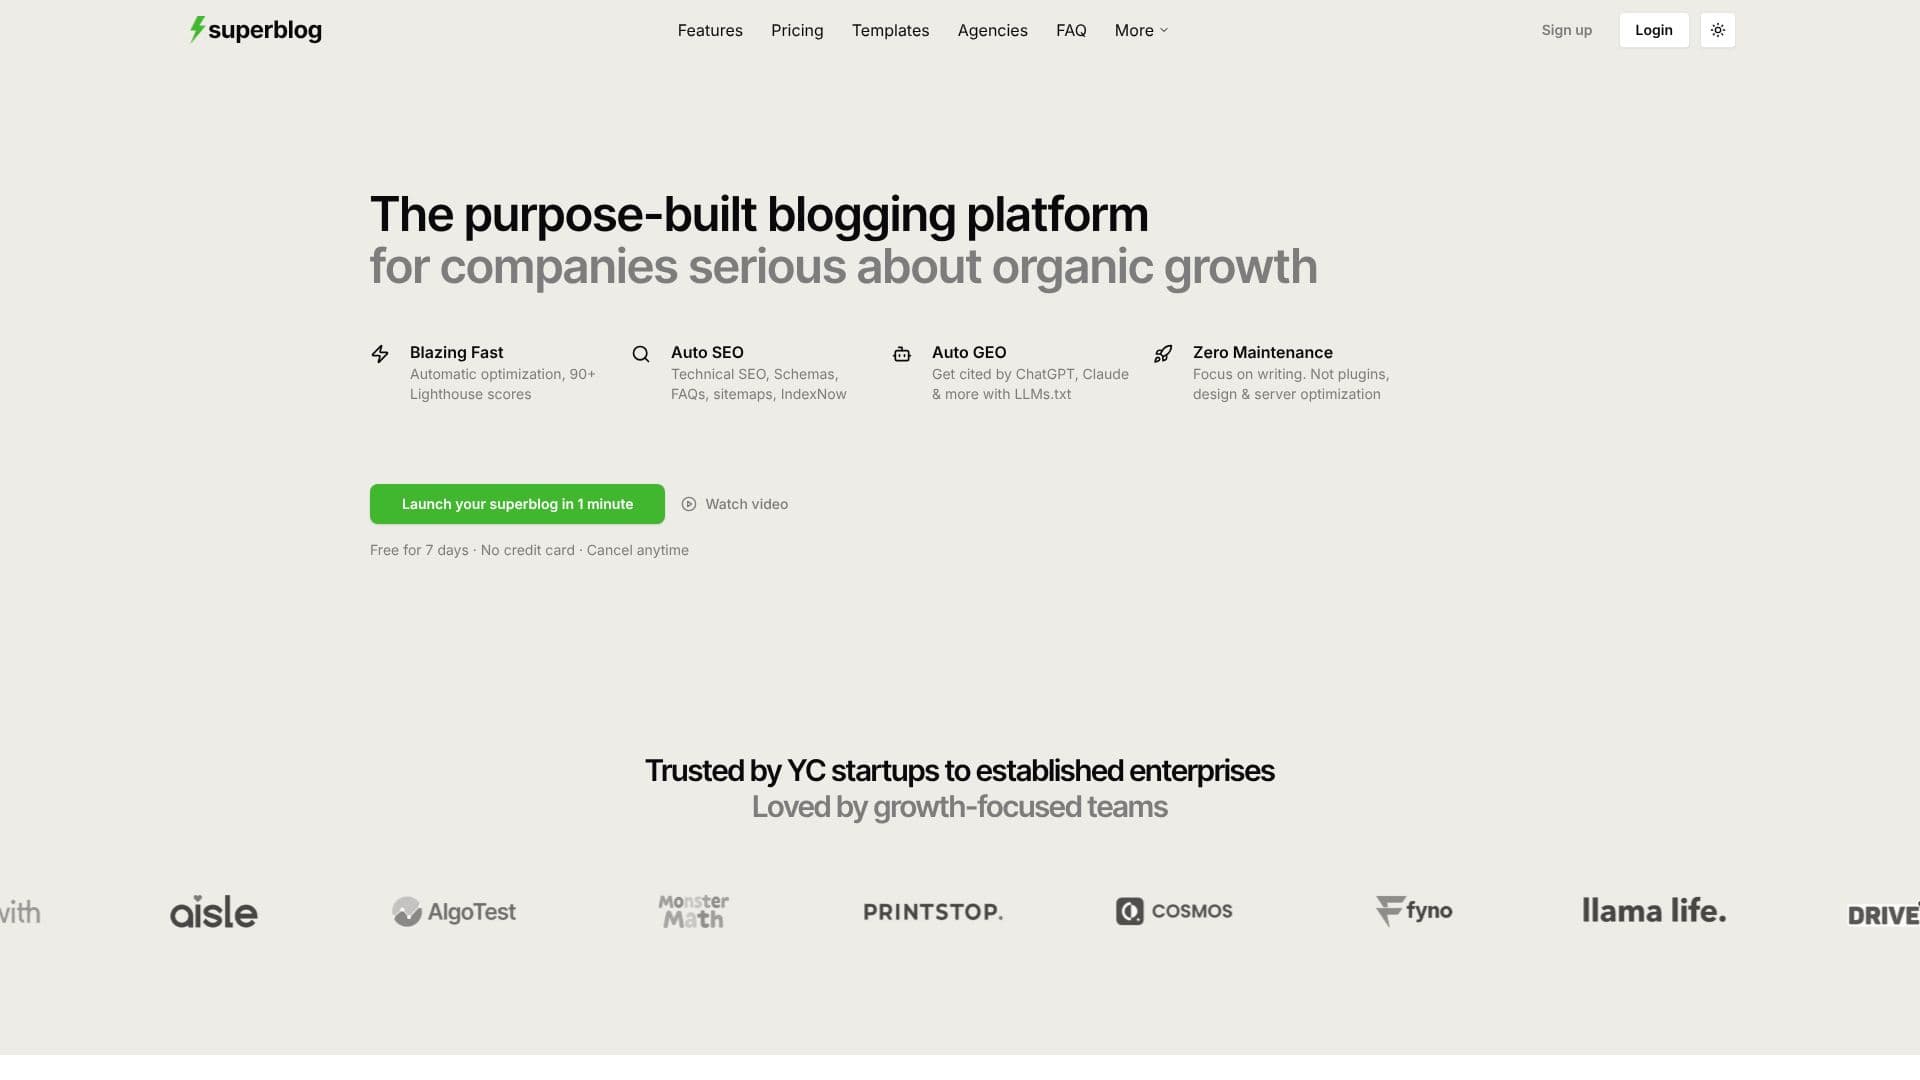
Task: Click the fyno logo
Action: [1414, 911]
